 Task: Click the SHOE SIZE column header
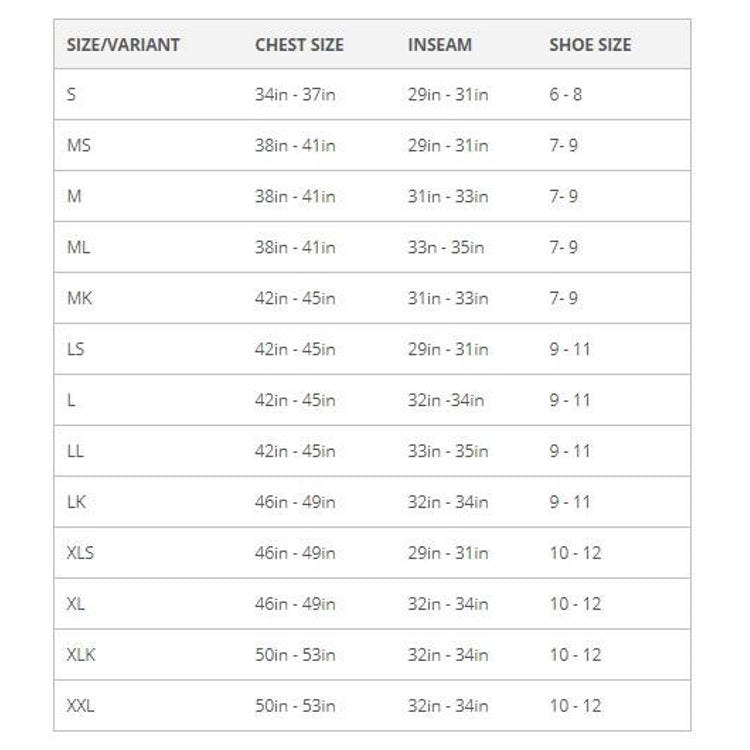pyautogui.click(x=590, y=45)
